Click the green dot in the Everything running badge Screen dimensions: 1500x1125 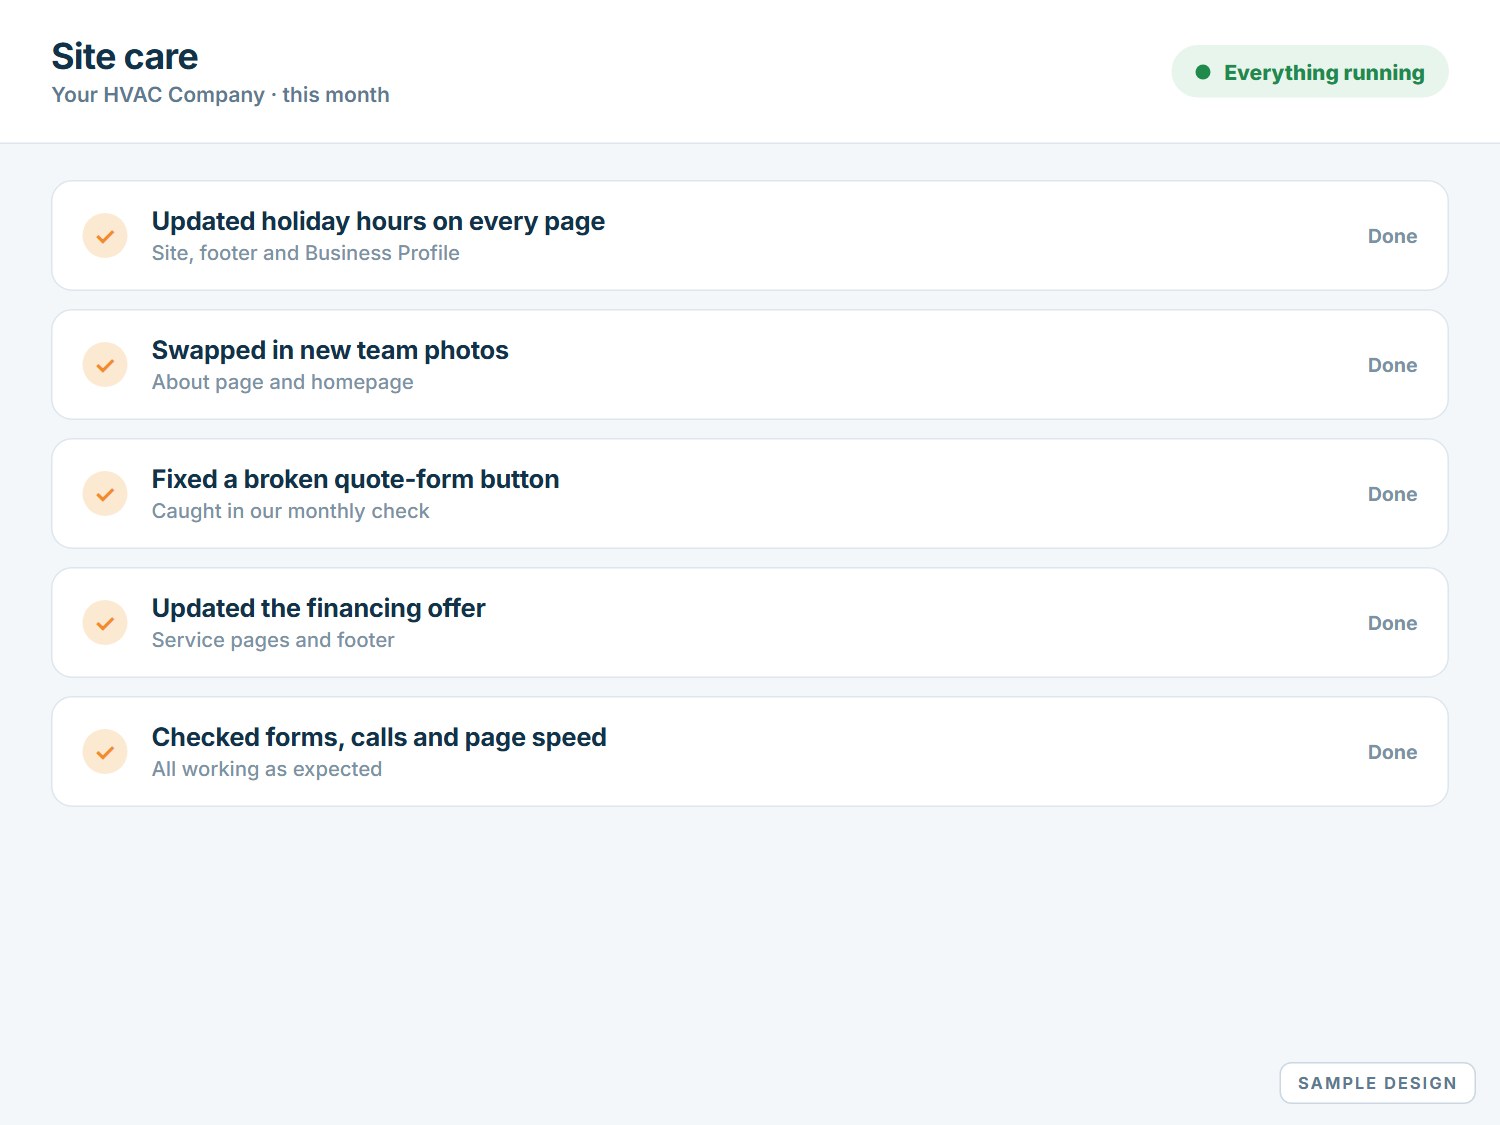pyautogui.click(x=1203, y=72)
